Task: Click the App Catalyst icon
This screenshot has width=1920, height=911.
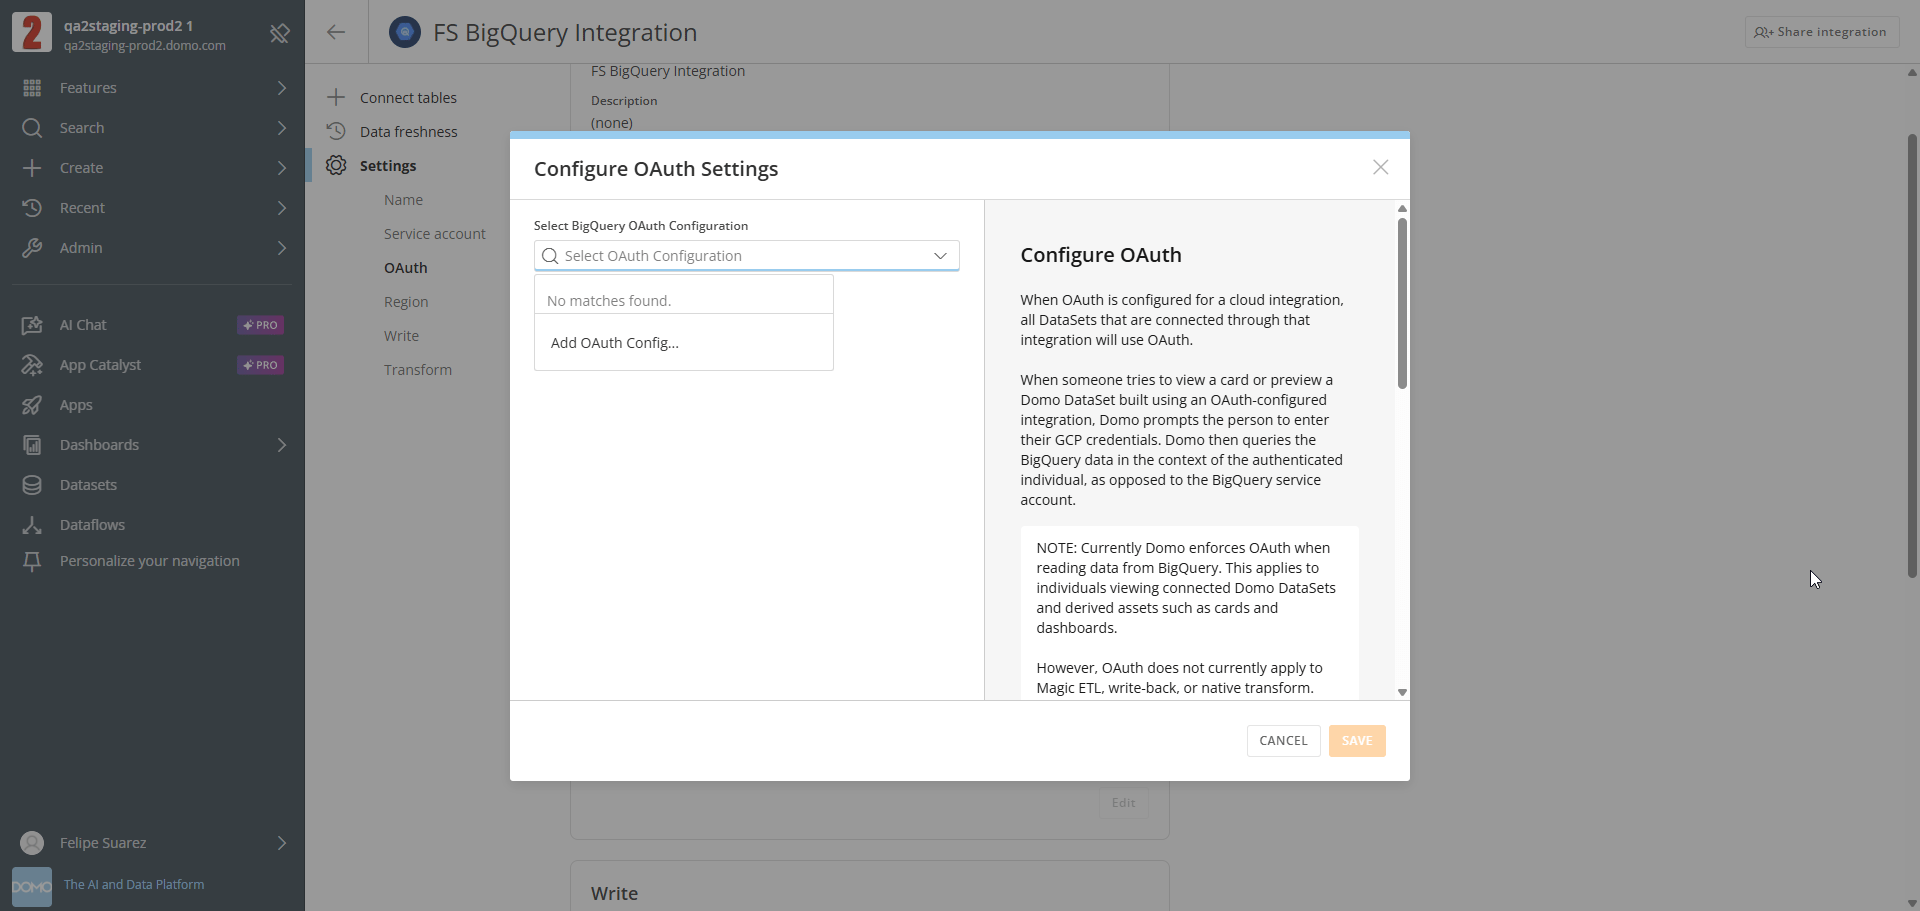Action: 32,365
